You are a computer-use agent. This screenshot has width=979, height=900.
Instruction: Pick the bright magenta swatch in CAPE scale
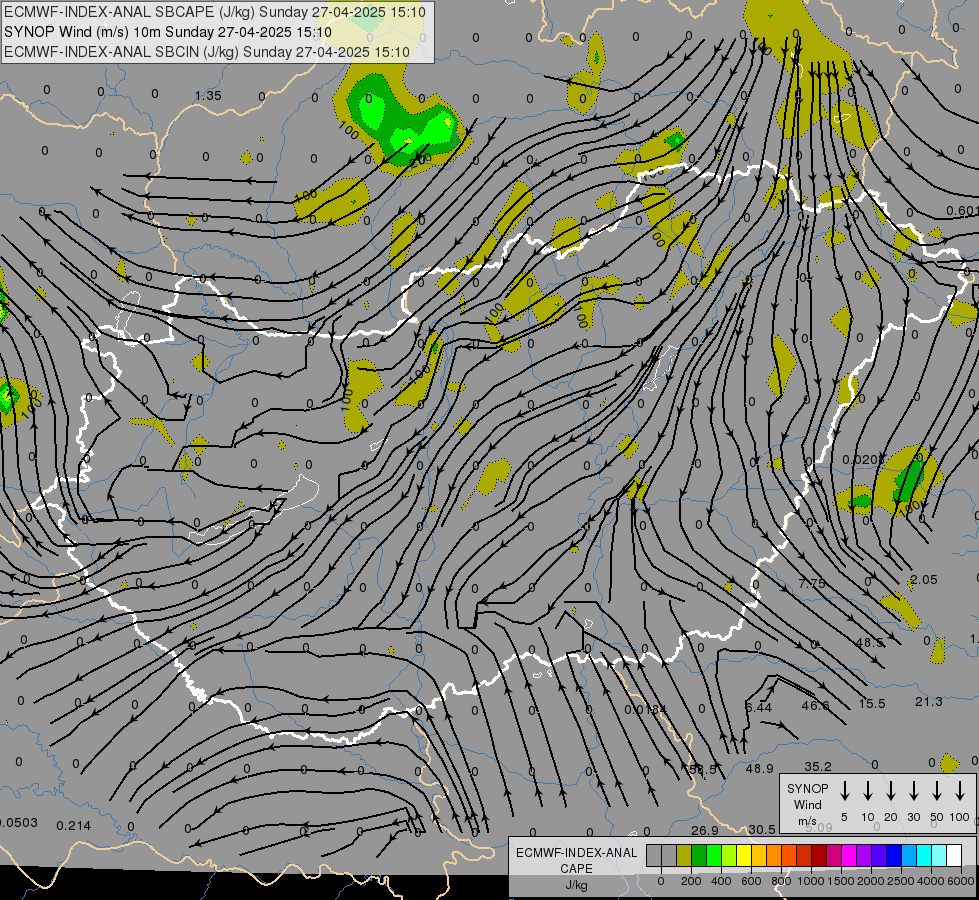coord(849,856)
